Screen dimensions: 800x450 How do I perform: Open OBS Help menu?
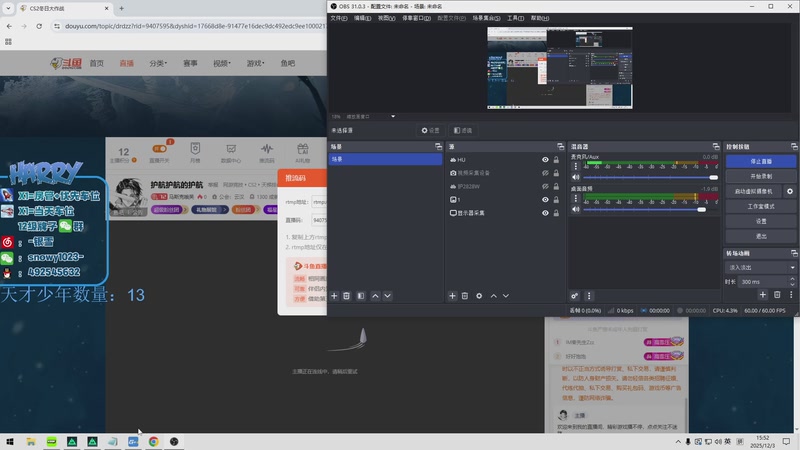coord(540,18)
